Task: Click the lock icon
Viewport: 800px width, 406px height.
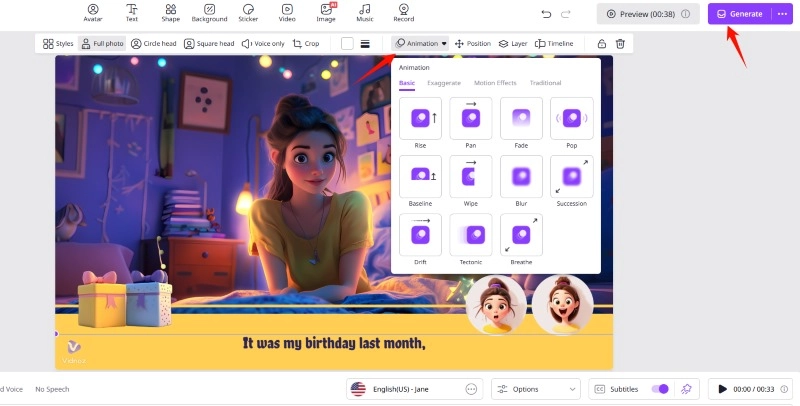Action: click(x=601, y=44)
